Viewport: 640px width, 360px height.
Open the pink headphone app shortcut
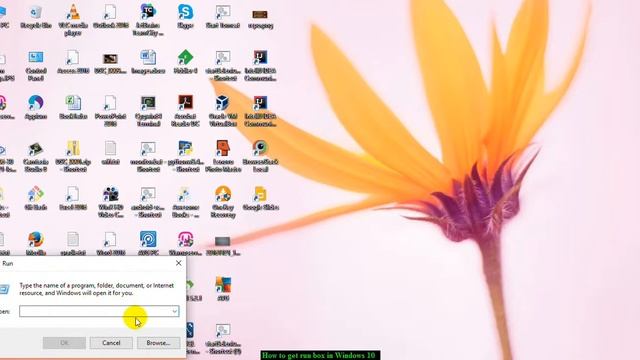186,240
